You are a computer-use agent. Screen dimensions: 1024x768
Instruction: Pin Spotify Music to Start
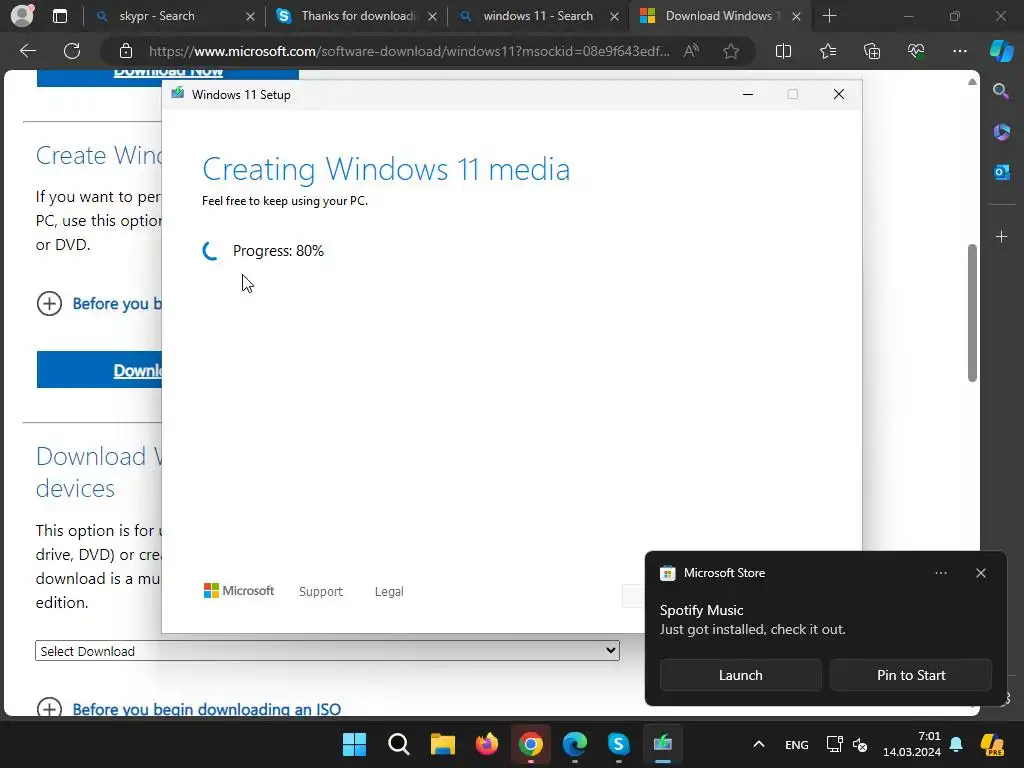click(911, 675)
